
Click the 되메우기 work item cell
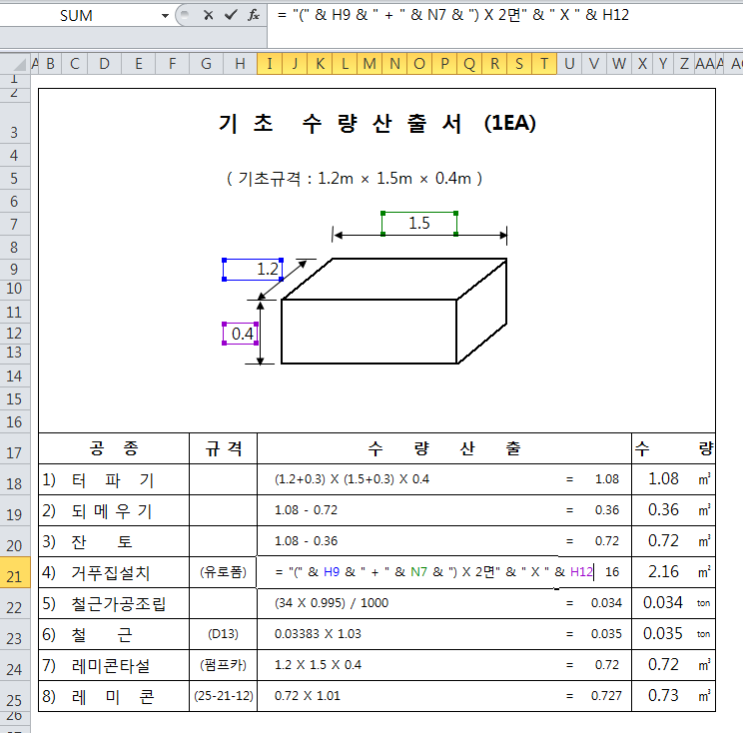[x=112, y=511]
